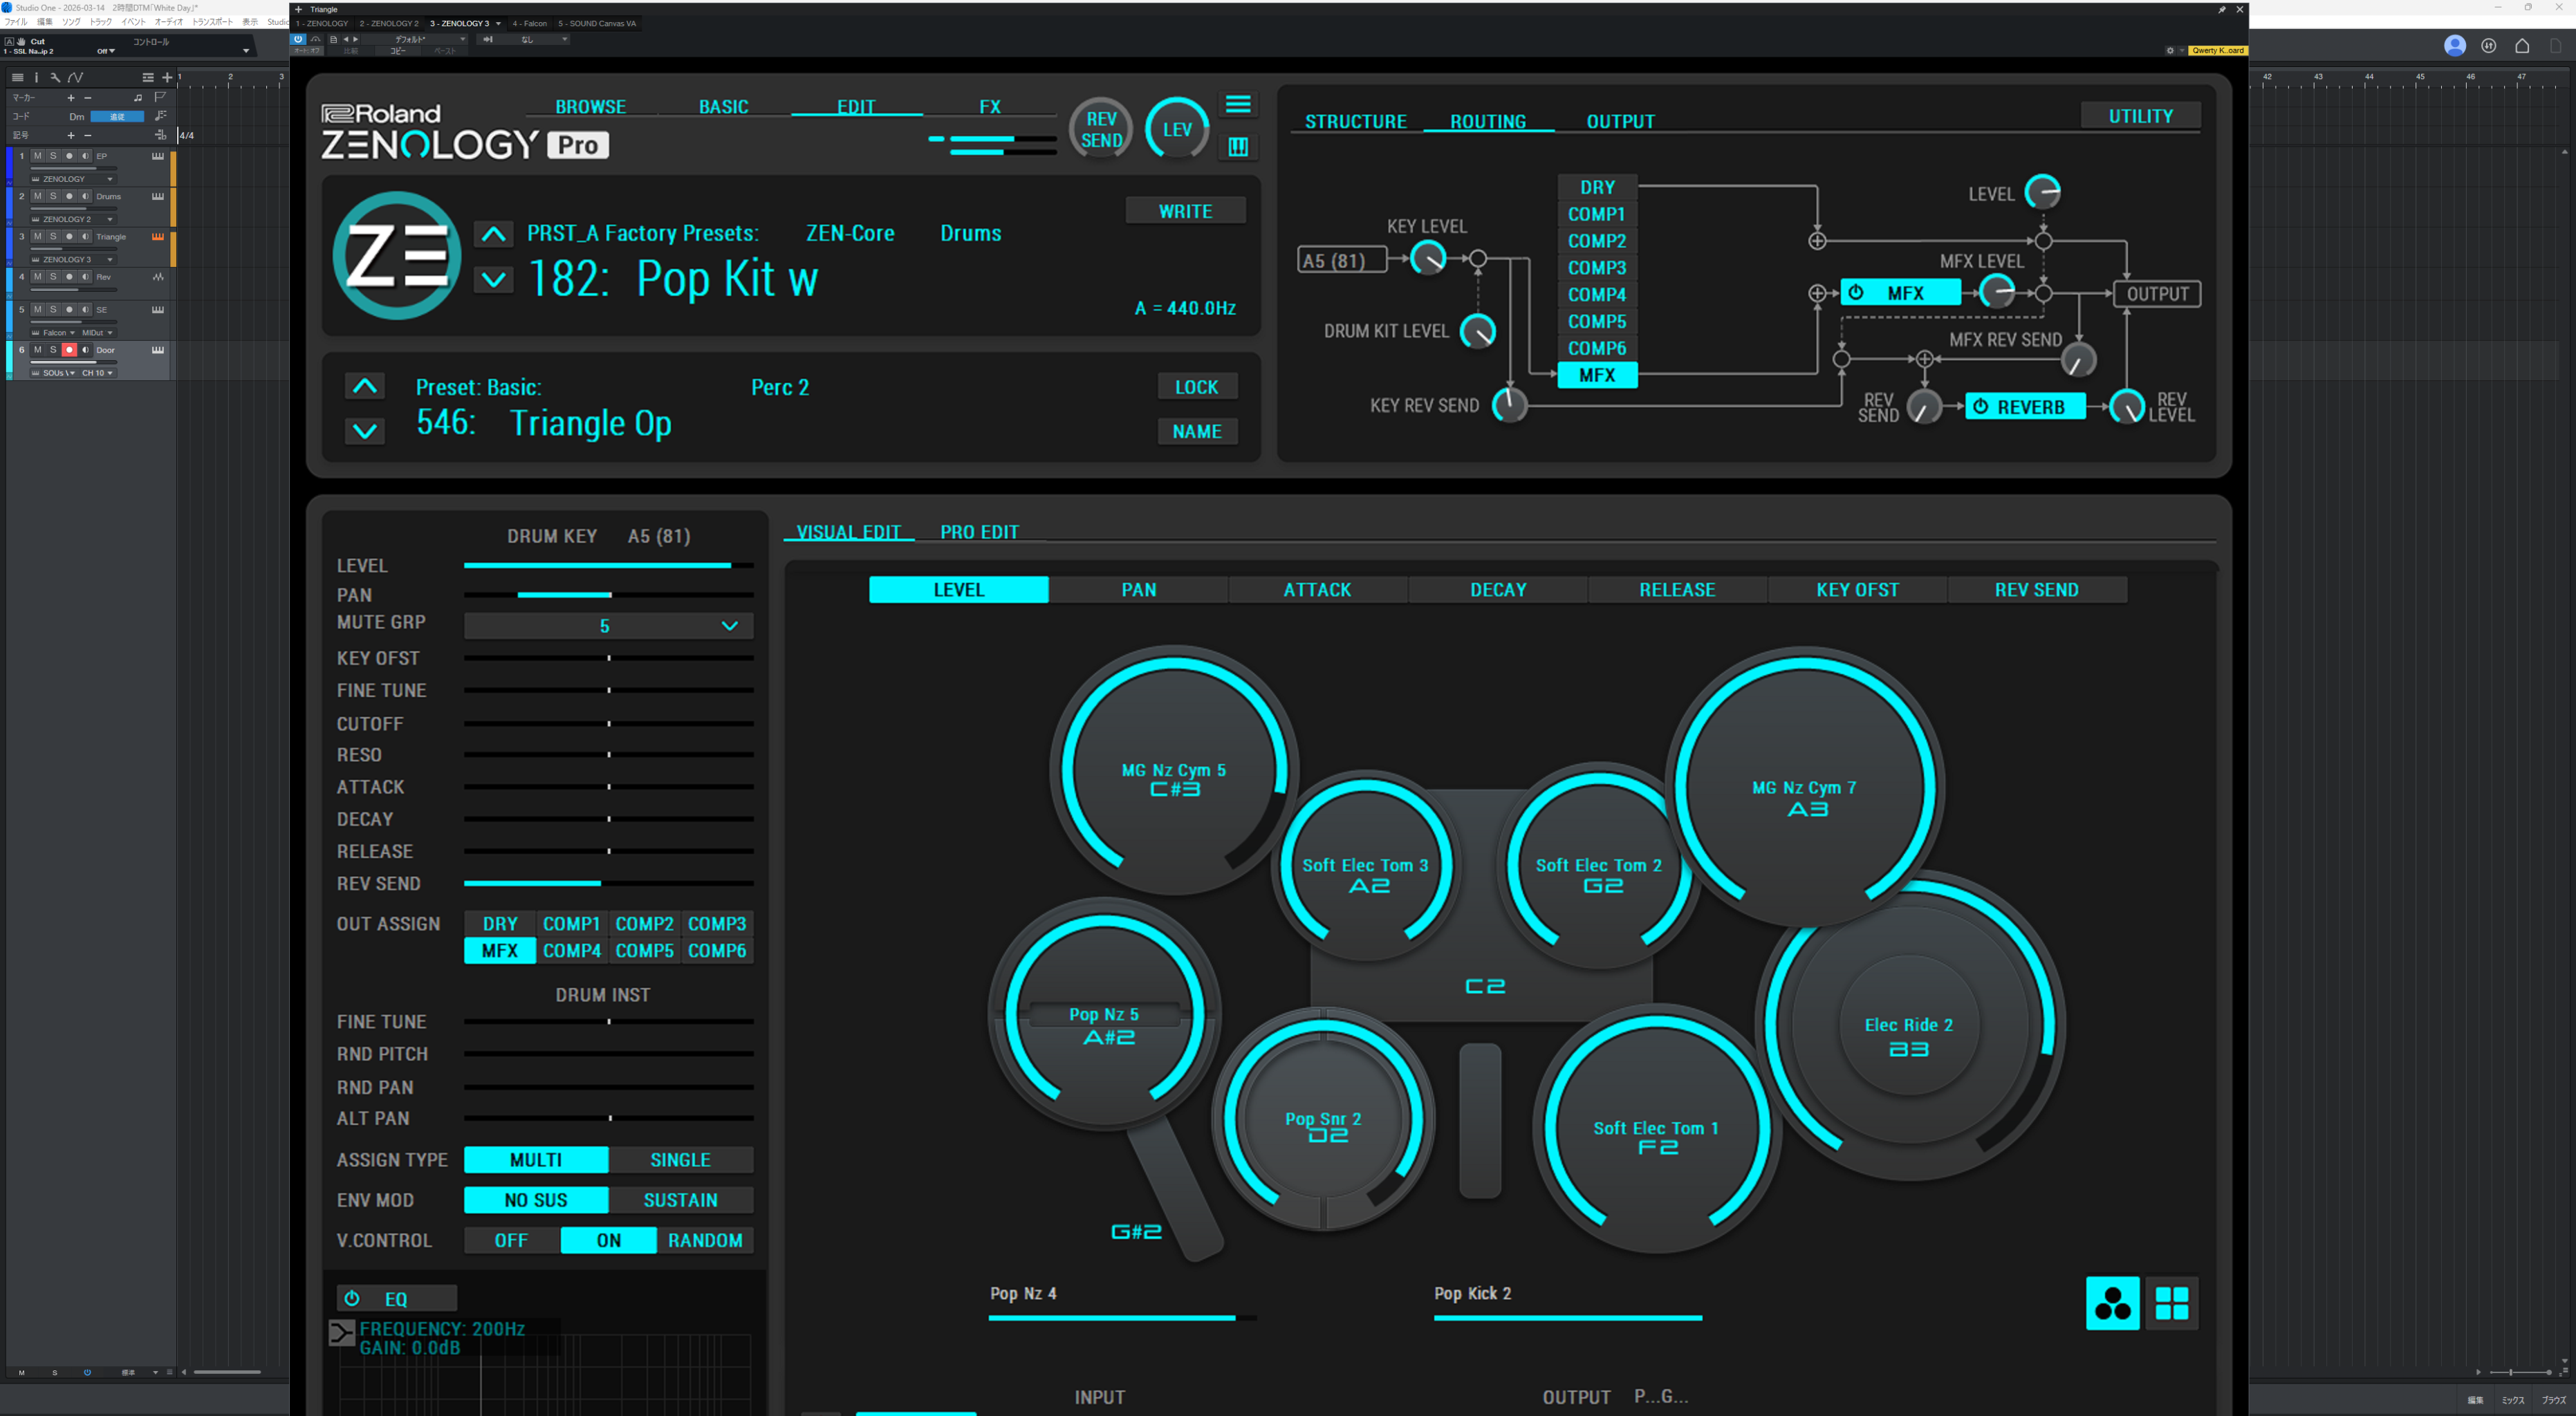Toggle the MFX power icon in routing

(1856, 293)
